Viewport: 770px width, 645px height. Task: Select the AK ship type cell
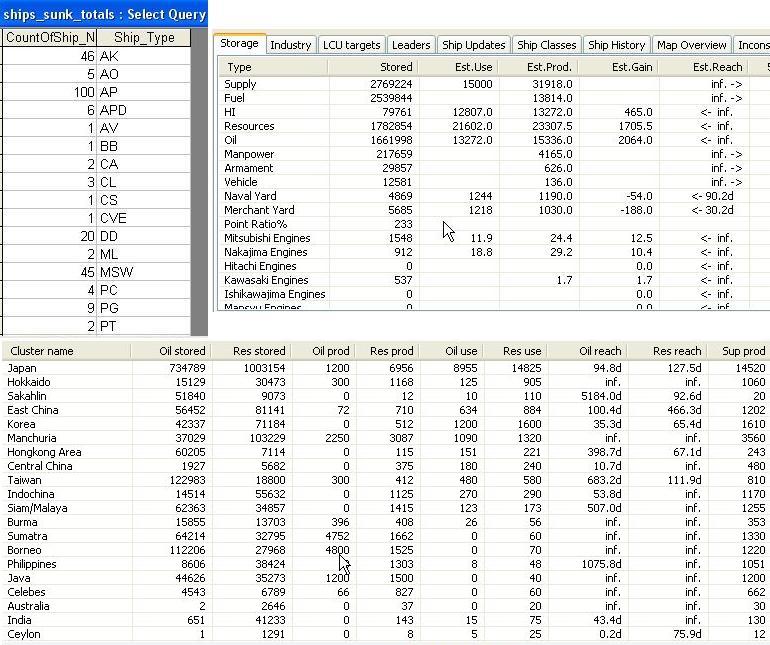(x=144, y=56)
